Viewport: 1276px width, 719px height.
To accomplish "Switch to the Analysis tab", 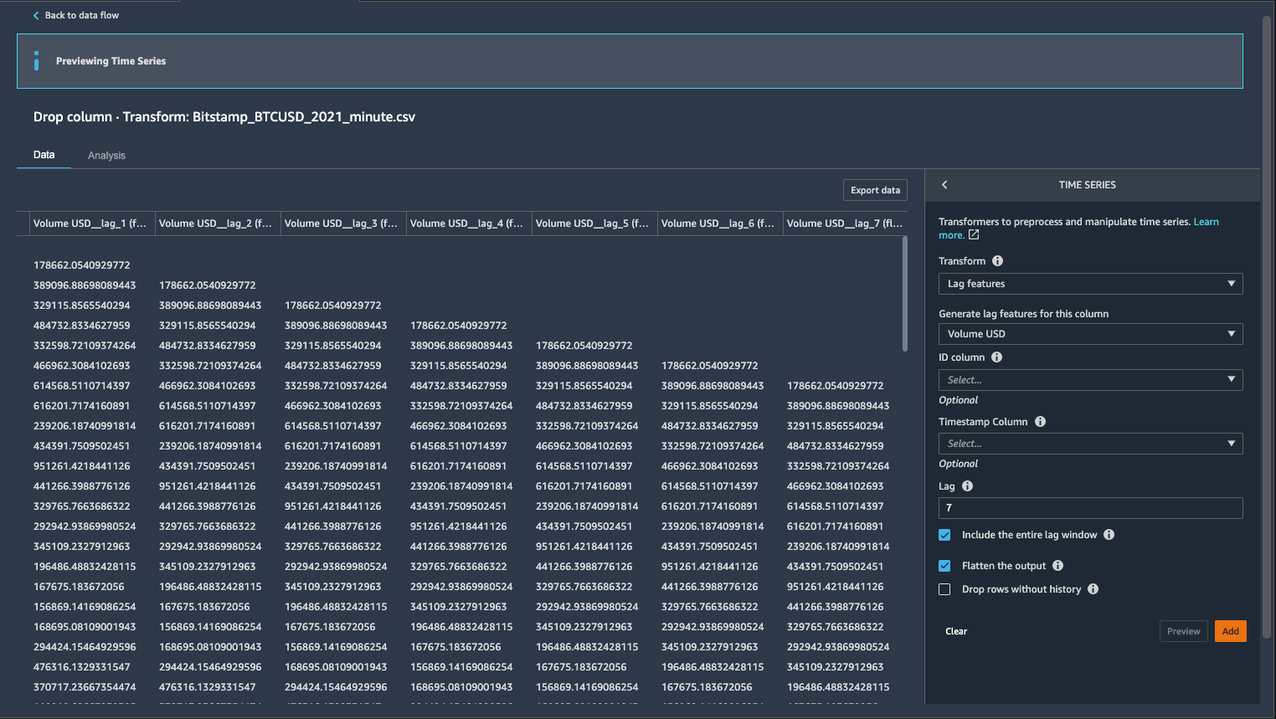I will point(106,156).
